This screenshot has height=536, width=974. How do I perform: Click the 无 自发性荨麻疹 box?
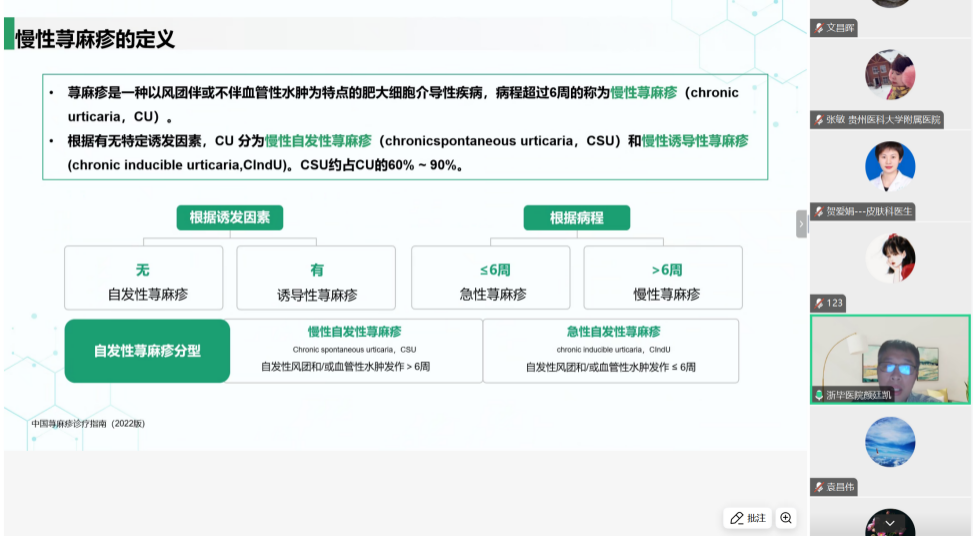[143, 278]
